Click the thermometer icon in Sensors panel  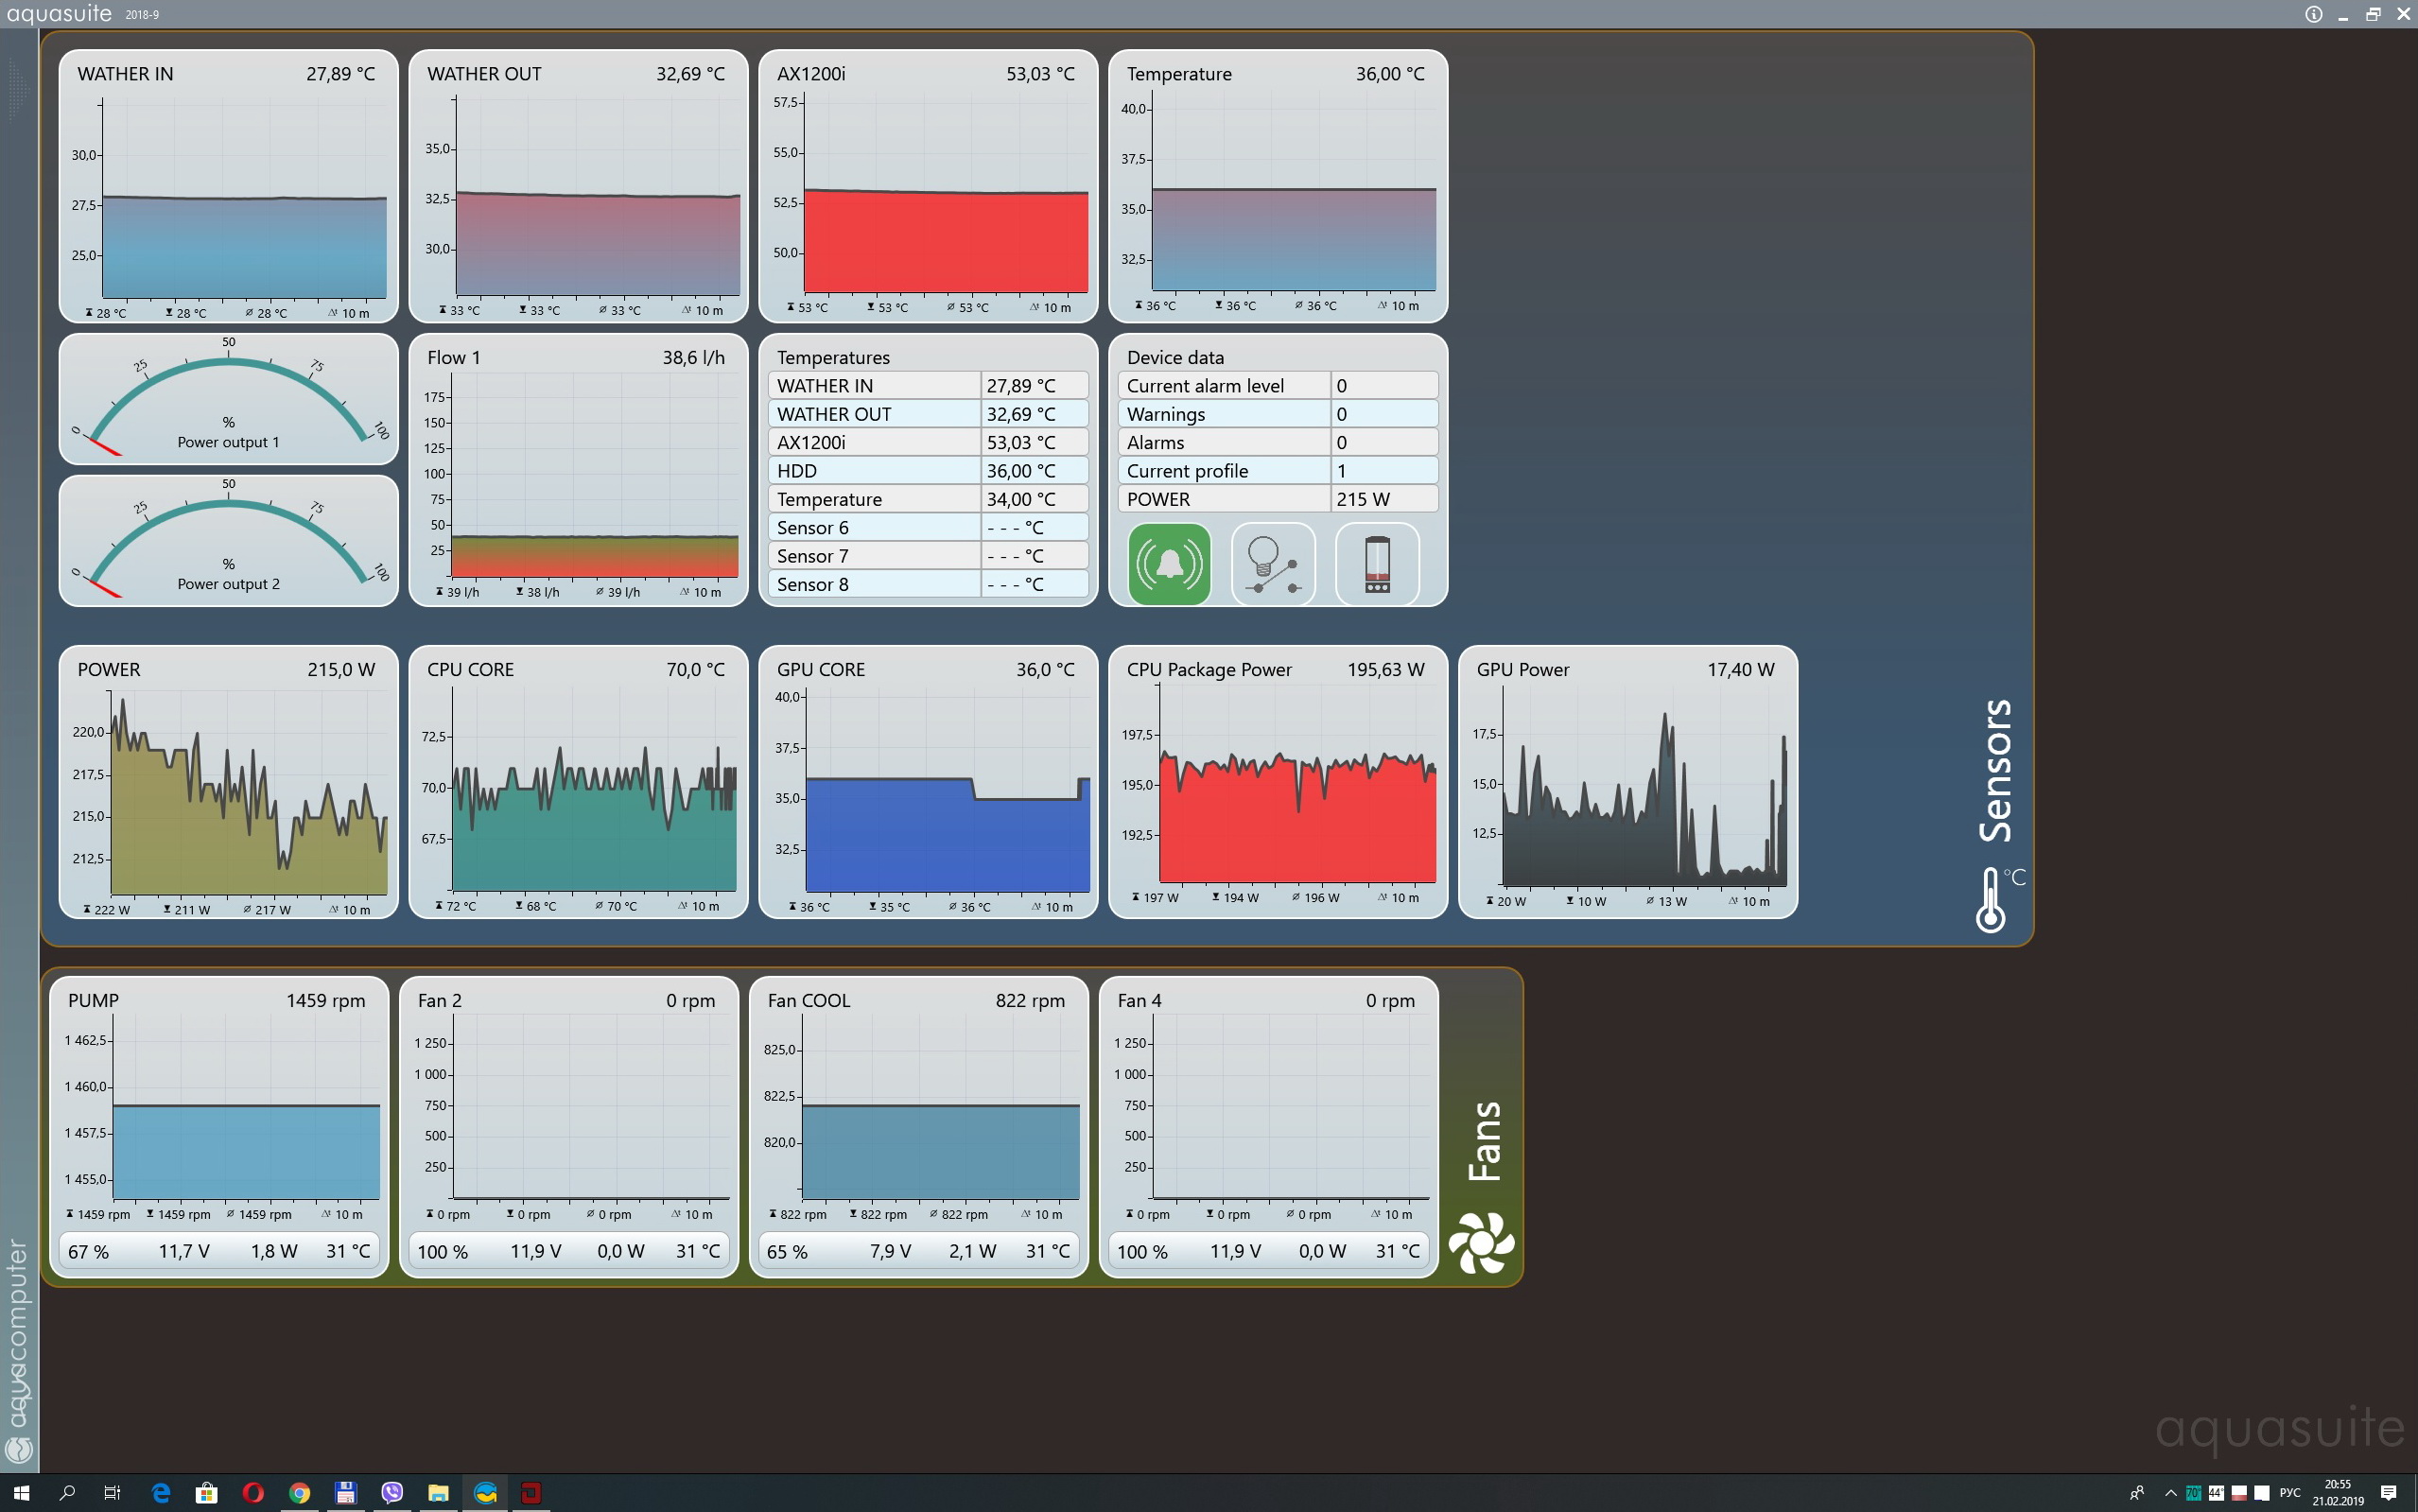[1991, 899]
